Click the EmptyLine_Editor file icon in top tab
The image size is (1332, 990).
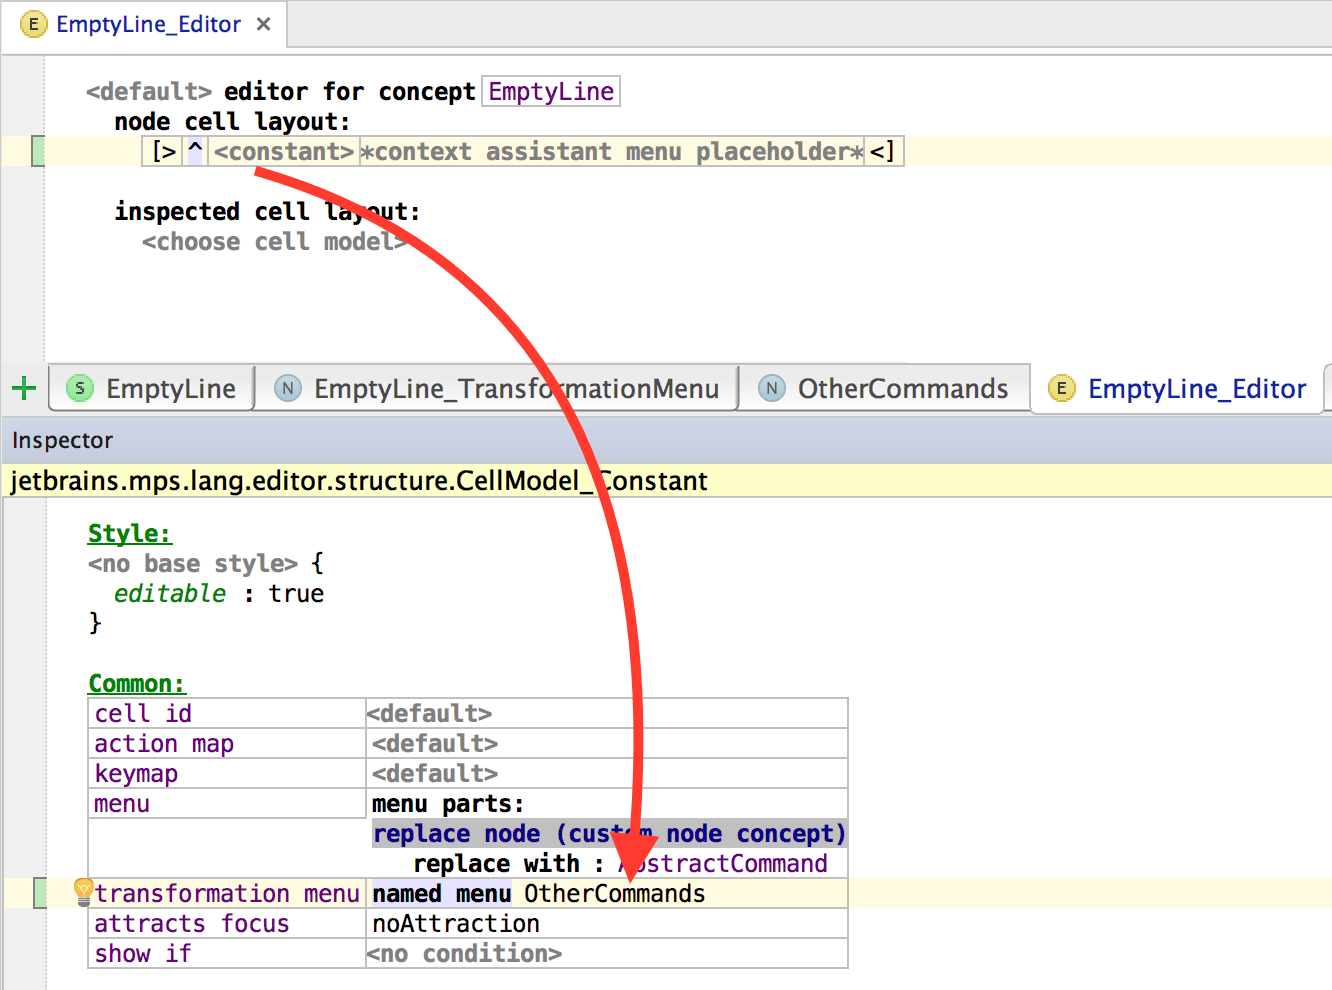[x=33, y=24]
